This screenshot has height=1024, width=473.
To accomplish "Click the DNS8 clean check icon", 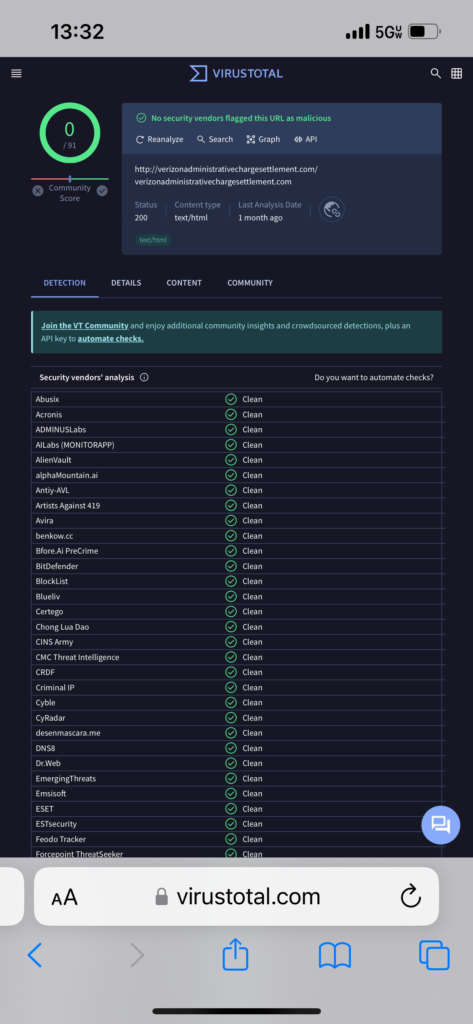I will [231, 748].
